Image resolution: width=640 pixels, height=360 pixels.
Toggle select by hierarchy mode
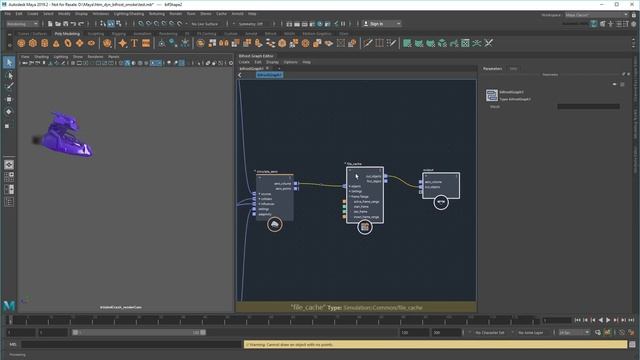[103, 24]
